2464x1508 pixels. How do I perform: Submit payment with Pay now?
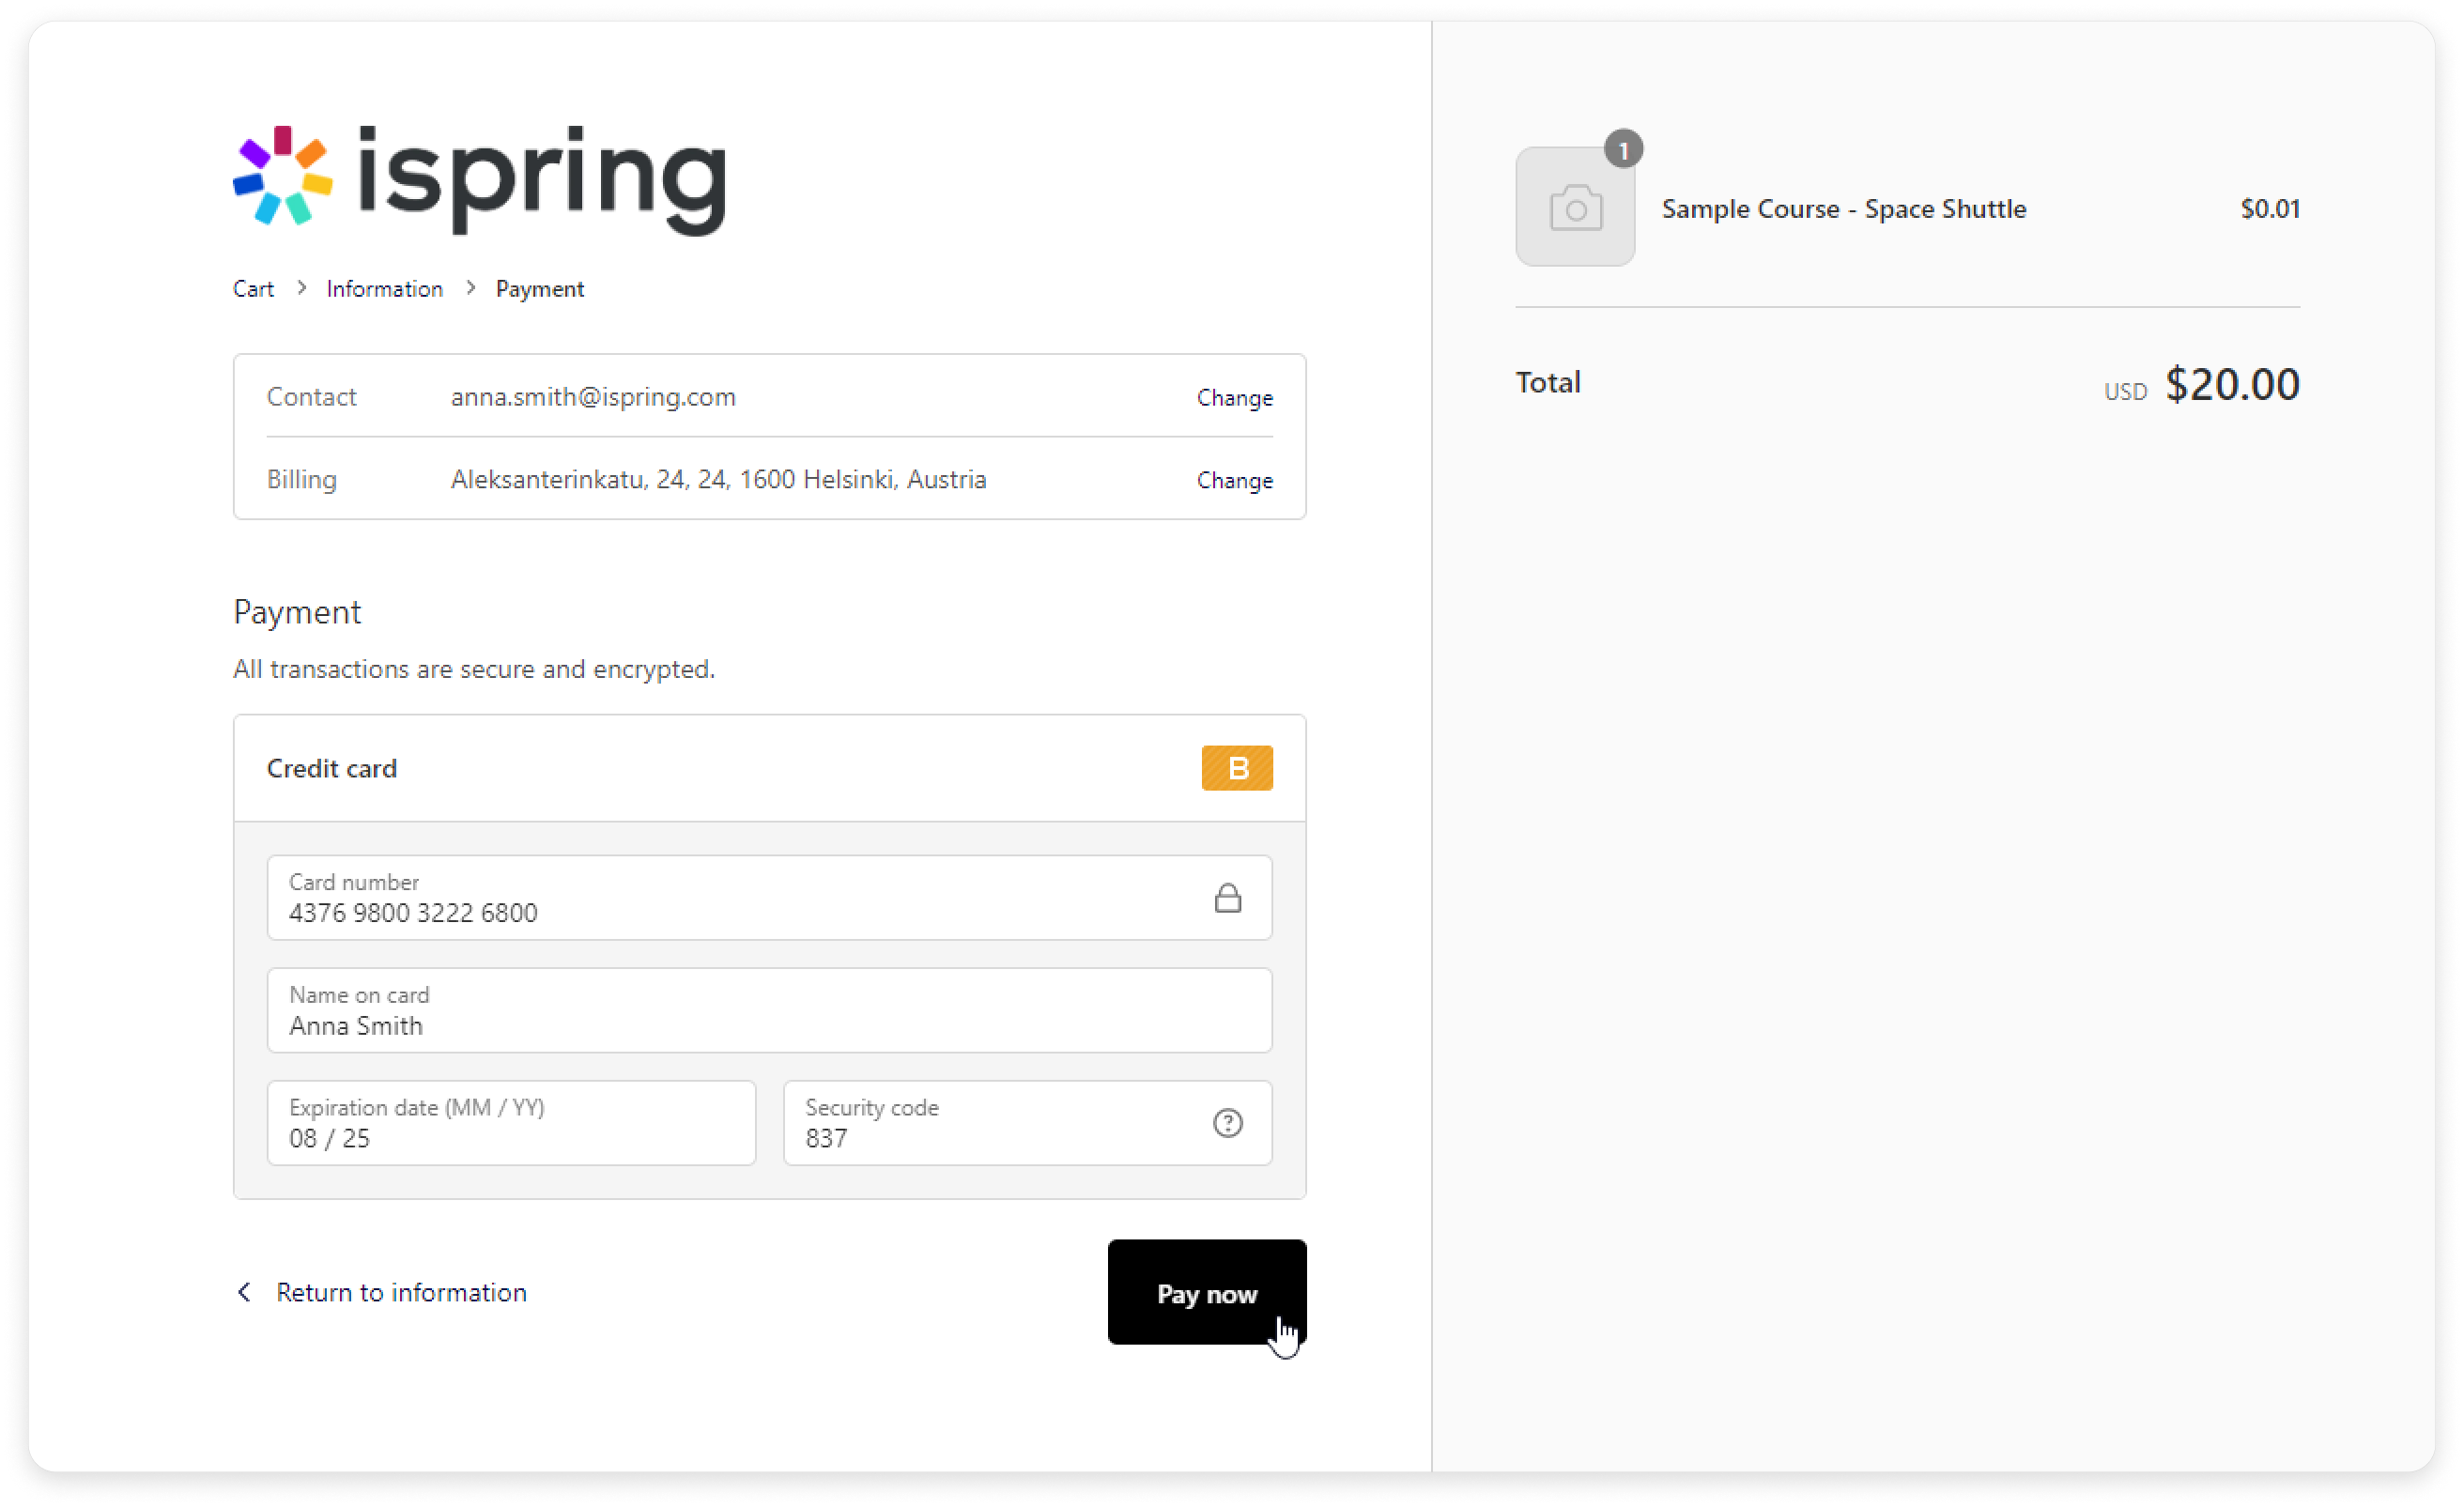pyautogui.click(x=1206, y=1292)
